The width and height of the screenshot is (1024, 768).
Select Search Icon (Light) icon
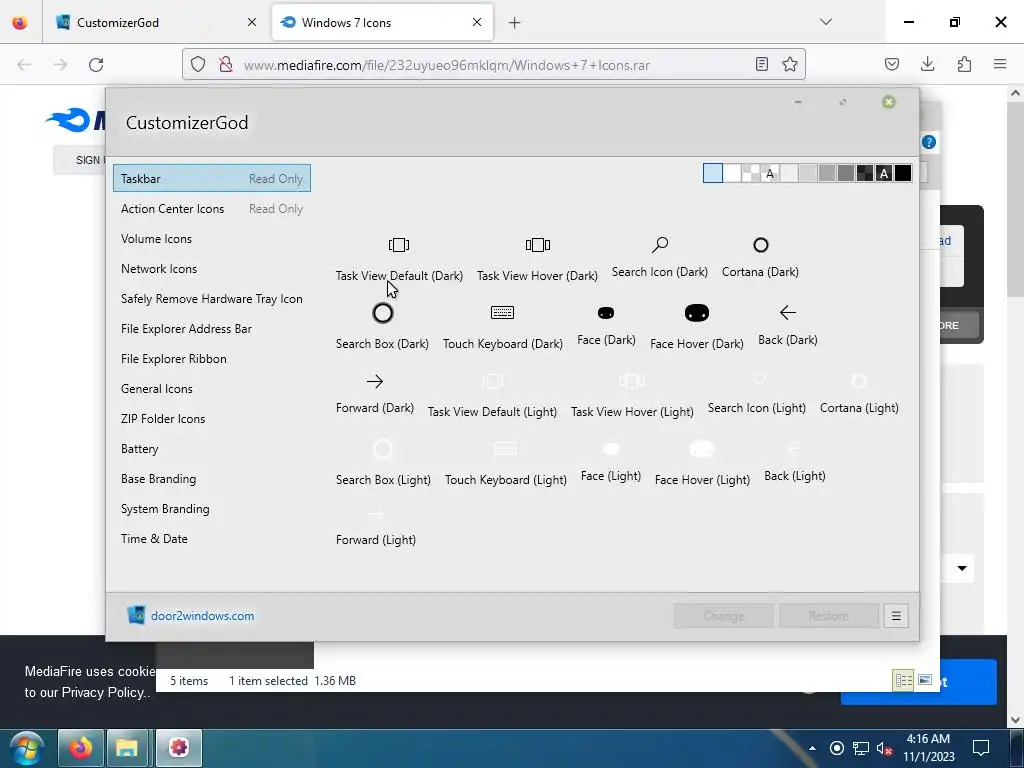pos(757,379)
